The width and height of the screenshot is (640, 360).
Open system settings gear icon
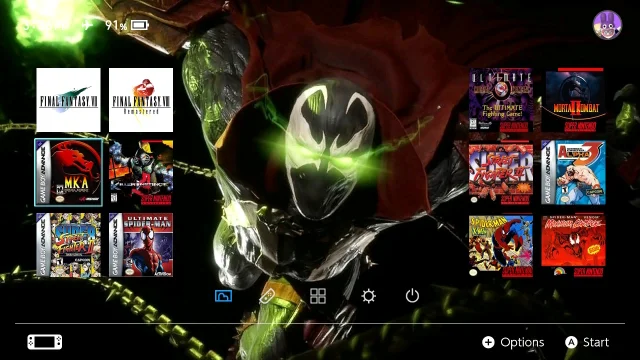368,296
